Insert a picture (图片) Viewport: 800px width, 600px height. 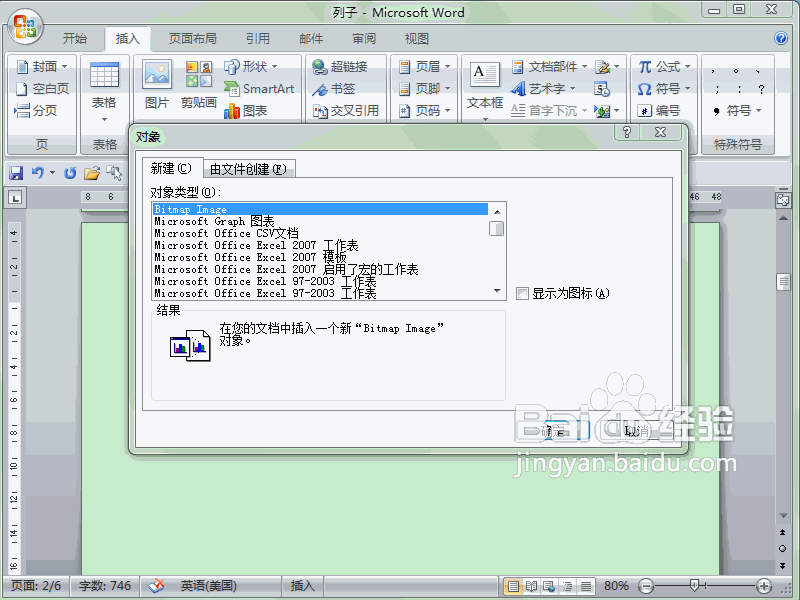(x=157, y=85)
